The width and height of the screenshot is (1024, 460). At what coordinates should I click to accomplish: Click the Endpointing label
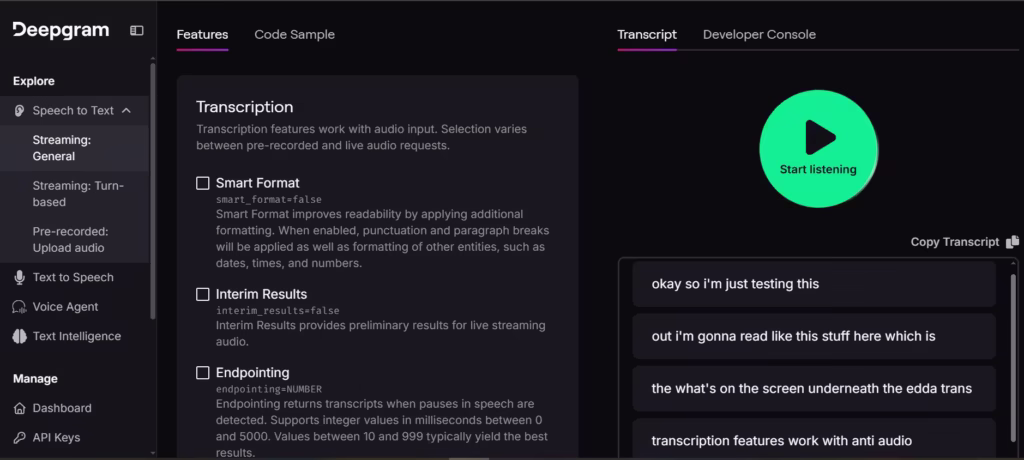253,372
